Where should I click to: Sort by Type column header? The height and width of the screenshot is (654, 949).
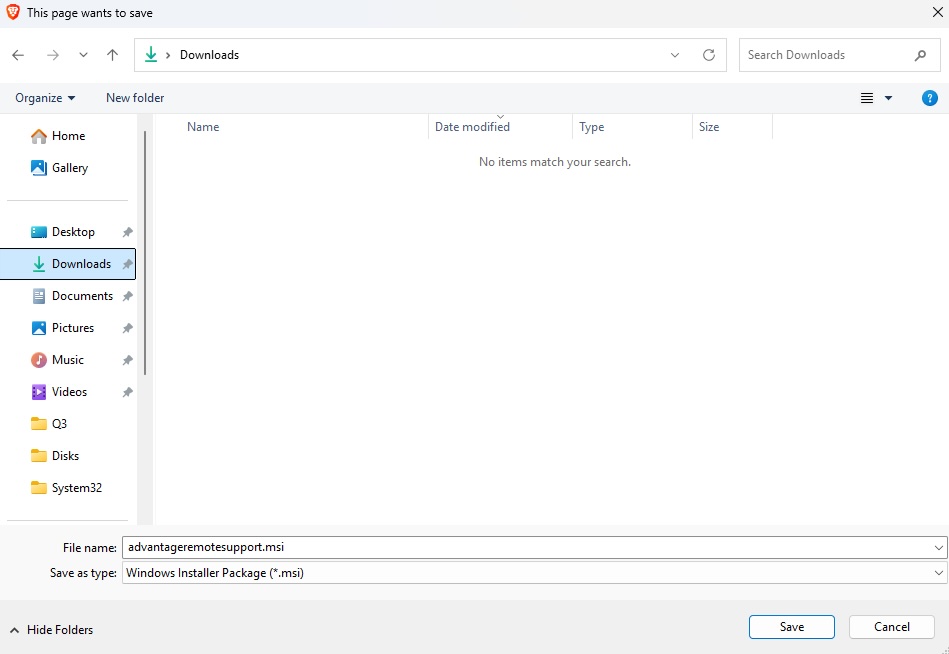coord(591,127)
